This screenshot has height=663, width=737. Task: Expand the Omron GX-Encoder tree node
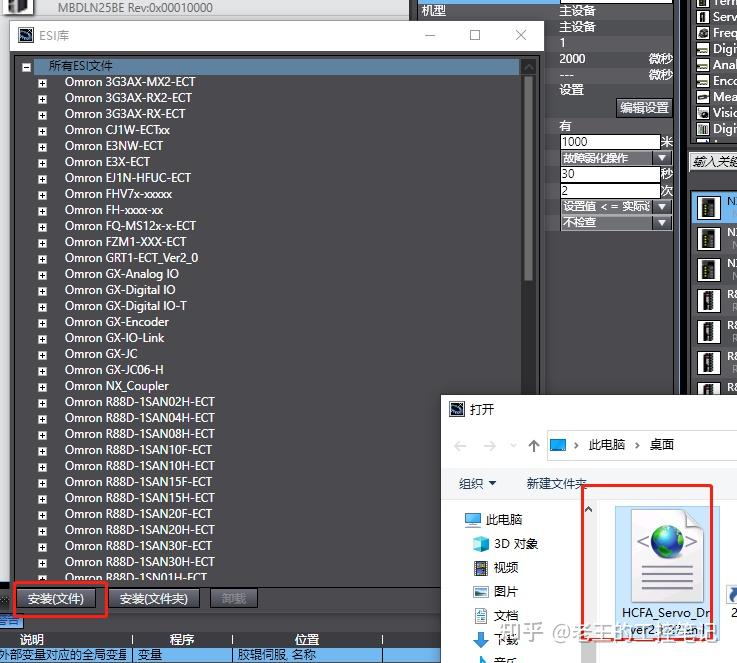(42, 323)
